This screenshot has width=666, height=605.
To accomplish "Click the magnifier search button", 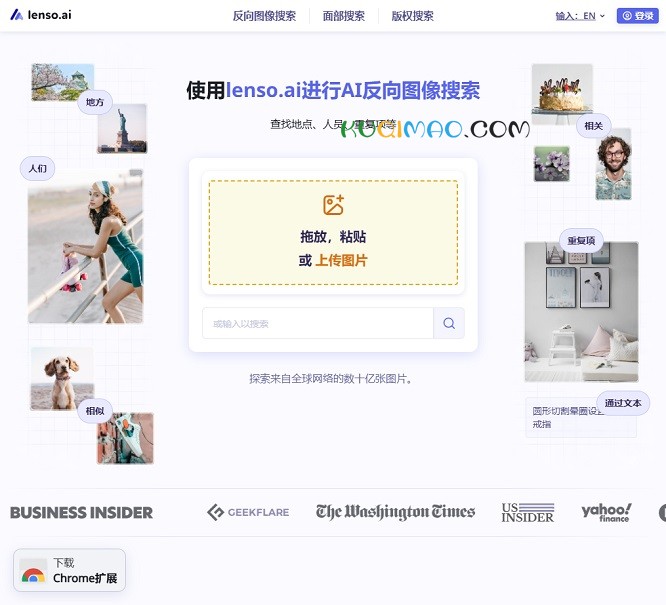I will (x=449, y=323).
